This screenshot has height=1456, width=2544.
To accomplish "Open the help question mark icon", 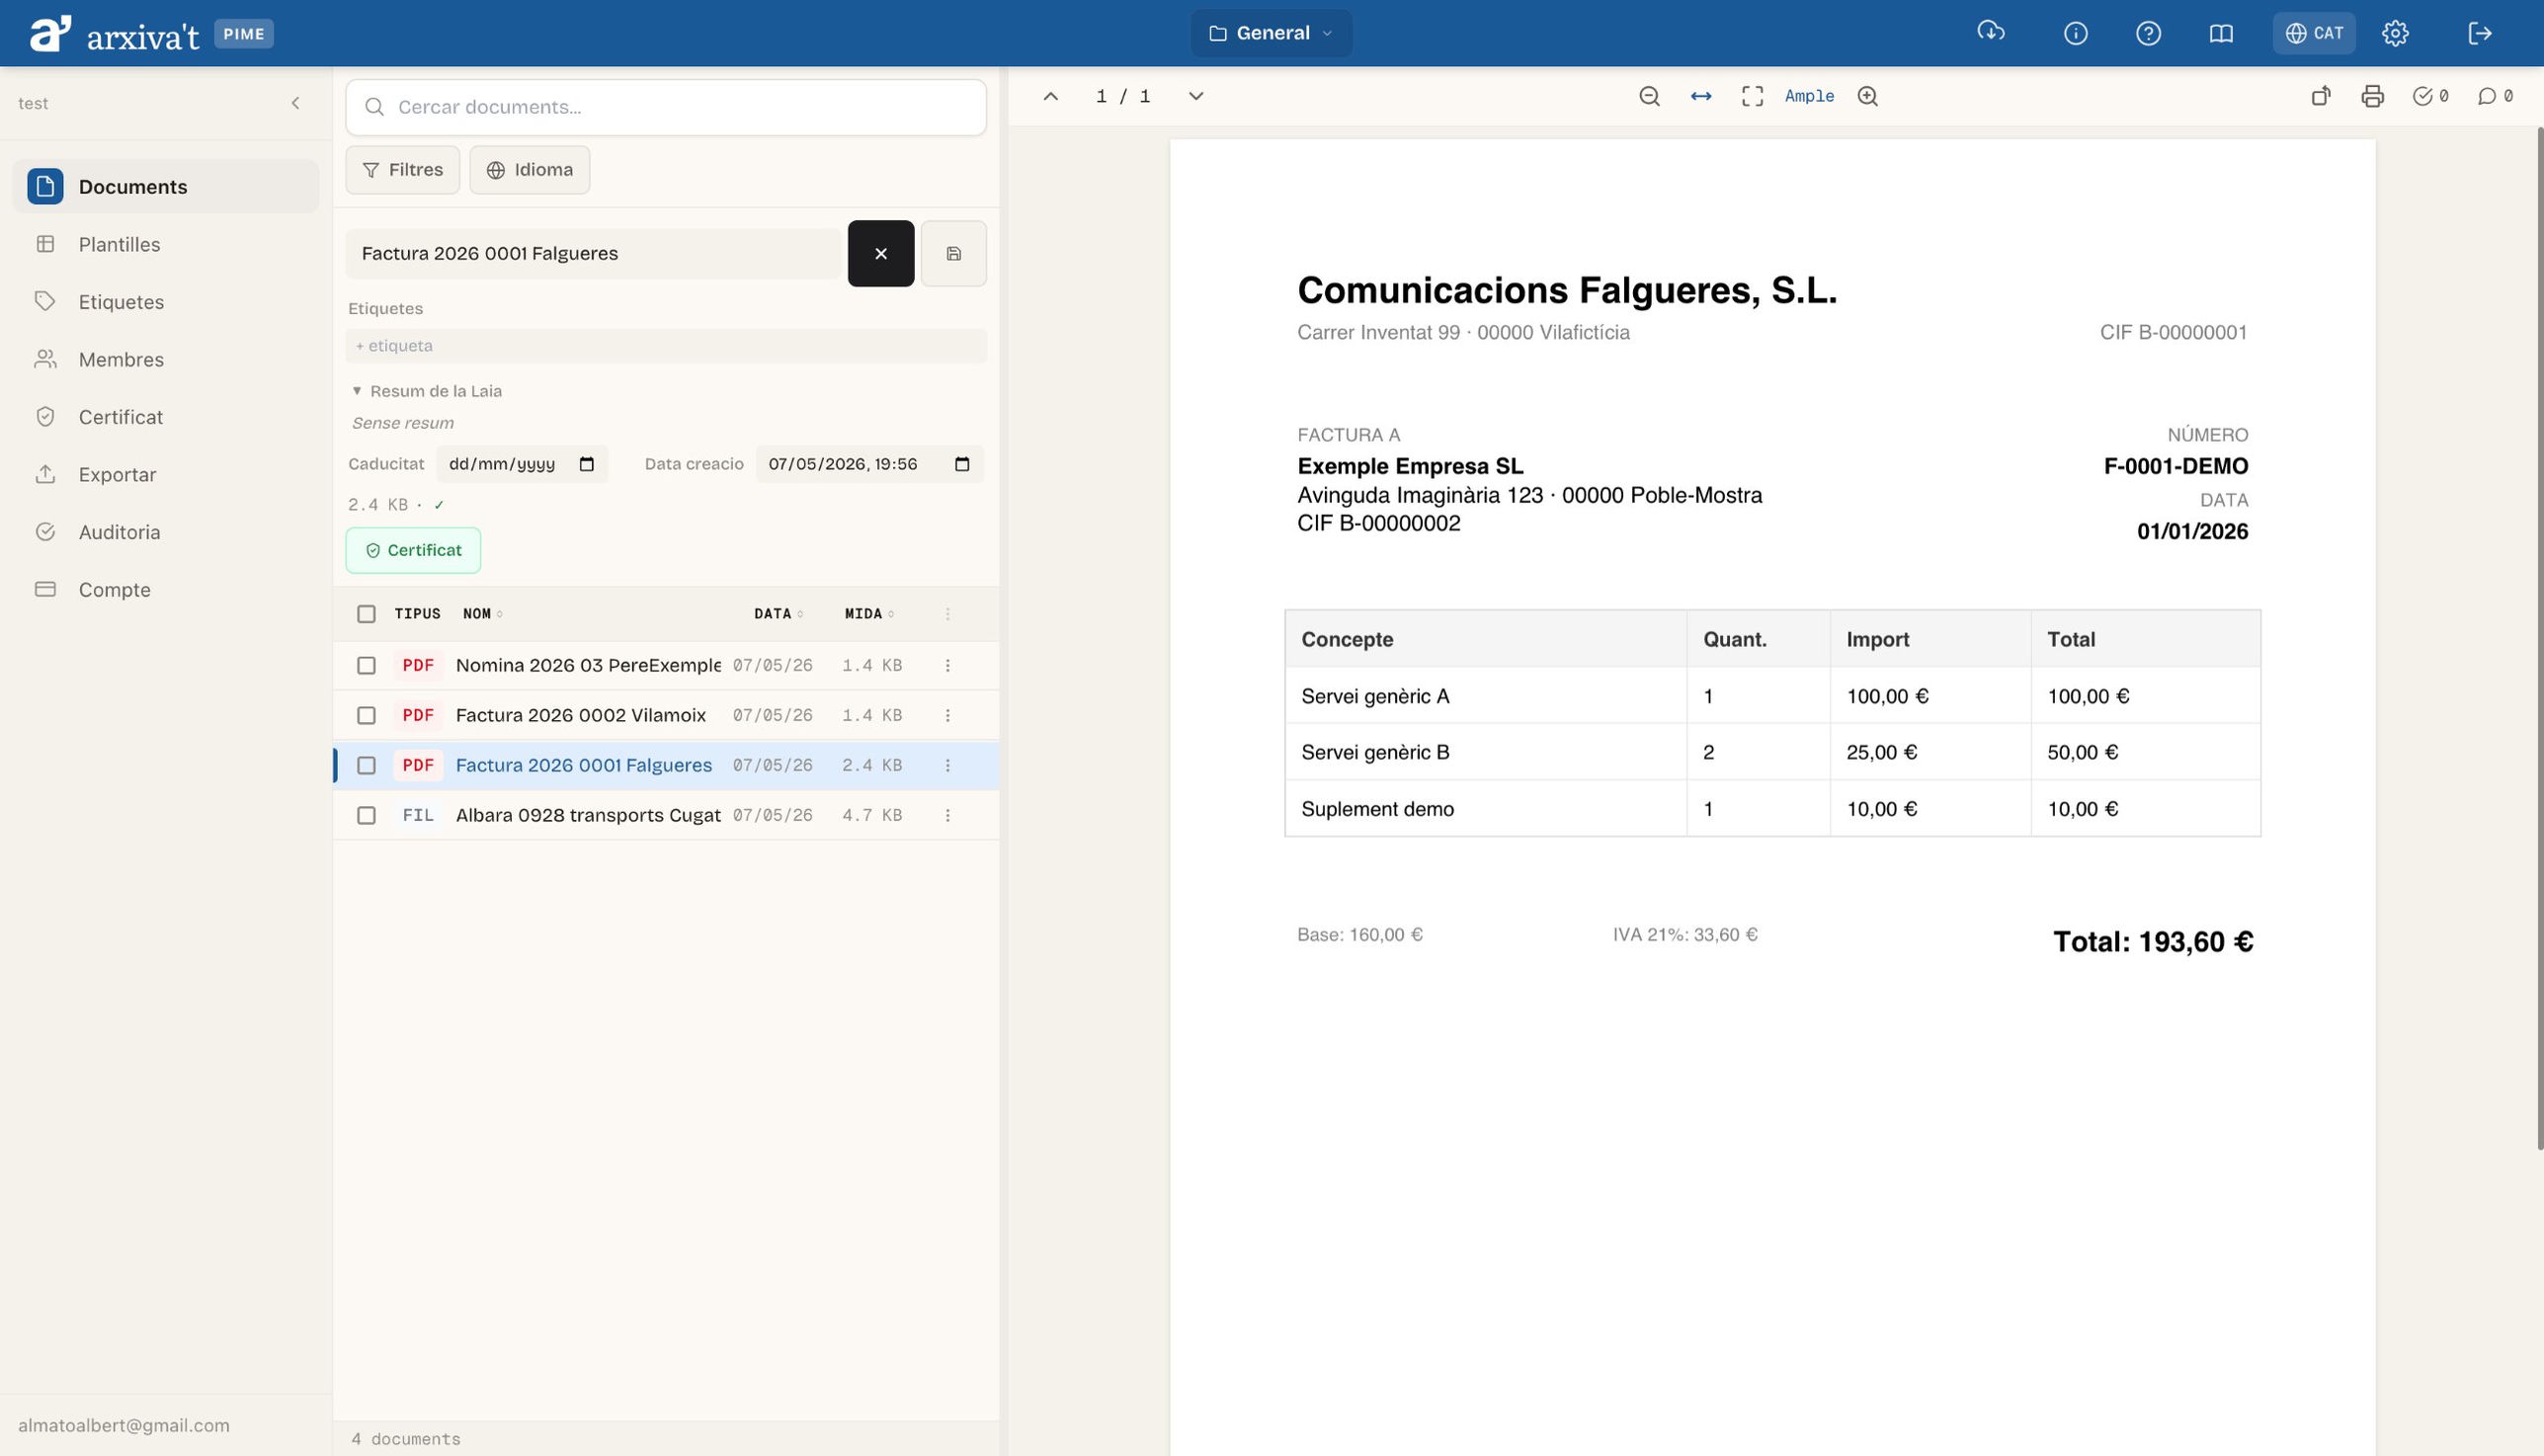I will pyautogui.click(x=2148, y=33).
